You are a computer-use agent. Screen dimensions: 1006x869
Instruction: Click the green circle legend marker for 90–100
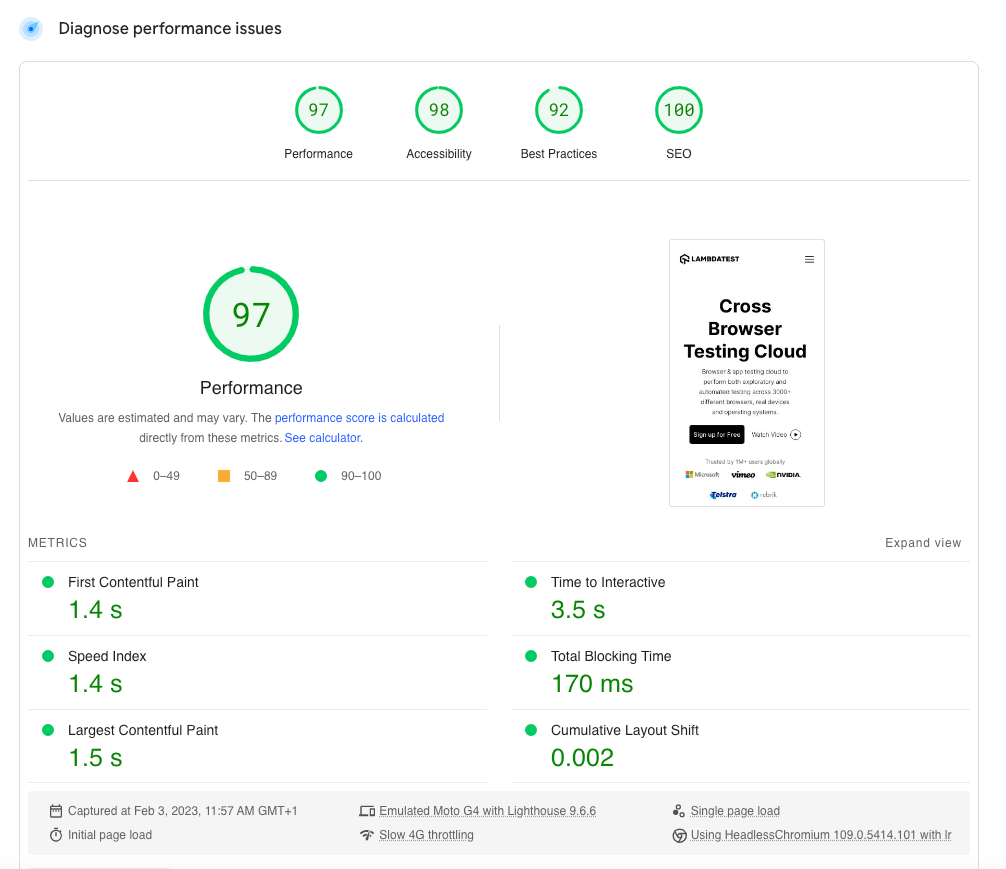[321, 476]
